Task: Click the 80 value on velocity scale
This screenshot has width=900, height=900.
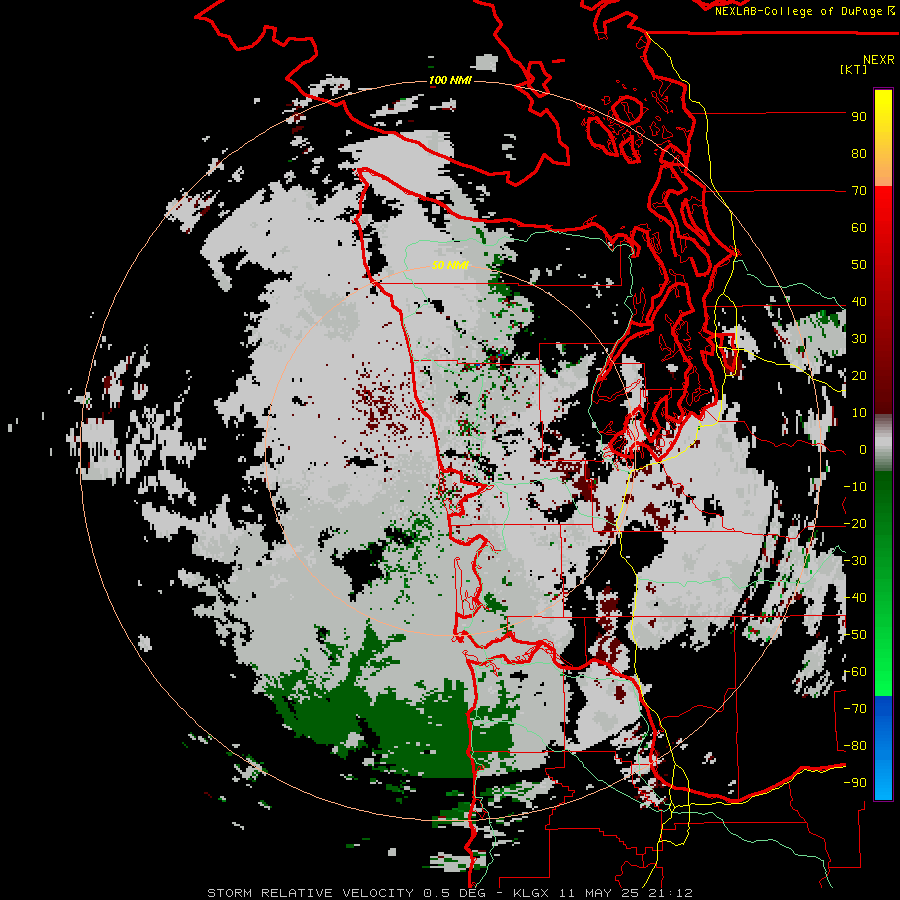Action: click(x=859, y=153)
